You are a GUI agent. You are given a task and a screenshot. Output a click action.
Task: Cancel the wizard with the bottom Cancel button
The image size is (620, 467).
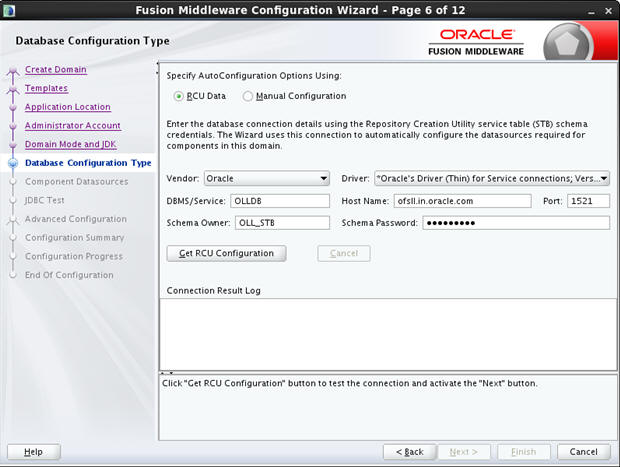[584, 452]
